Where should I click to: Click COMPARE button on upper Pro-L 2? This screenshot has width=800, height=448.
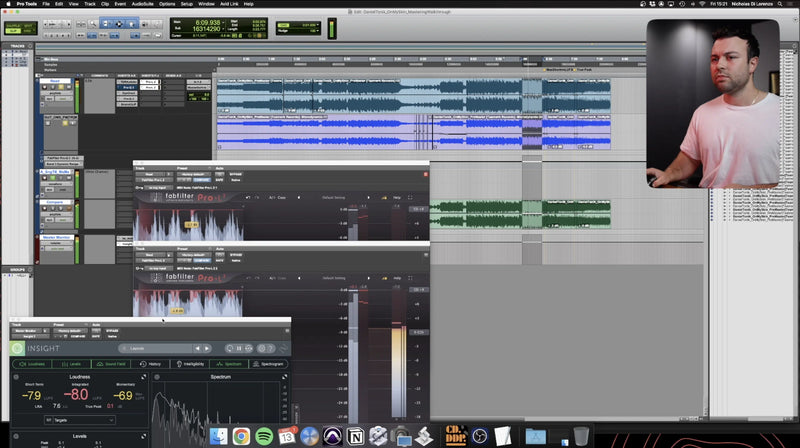[200, 179]
